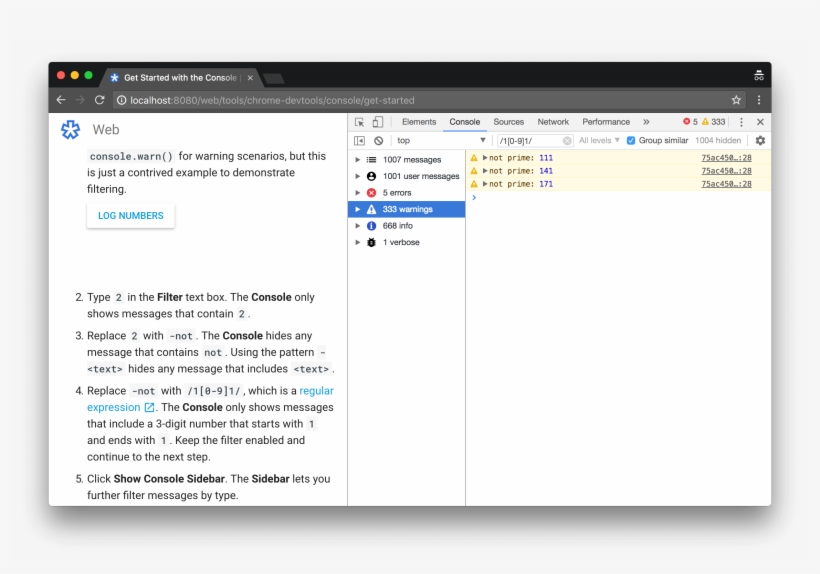Switch to the Network tab

[x=553, y=122]
